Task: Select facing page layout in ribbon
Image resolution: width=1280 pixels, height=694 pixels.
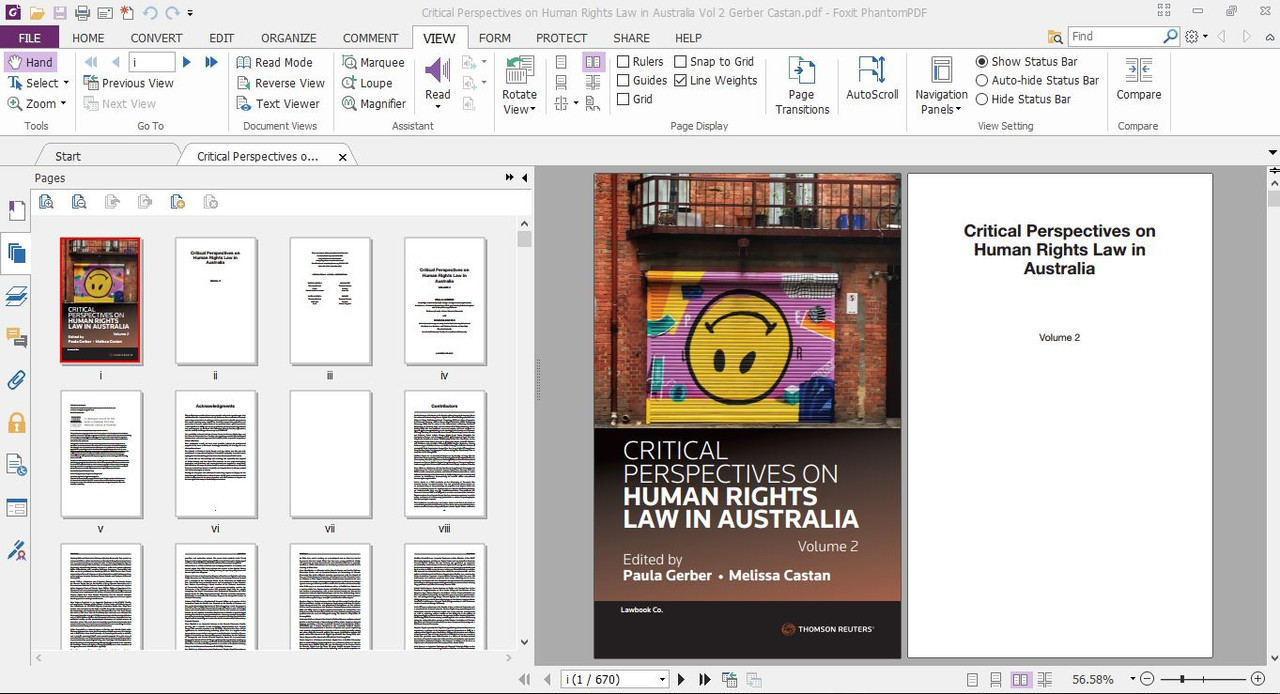Action: 593,62
